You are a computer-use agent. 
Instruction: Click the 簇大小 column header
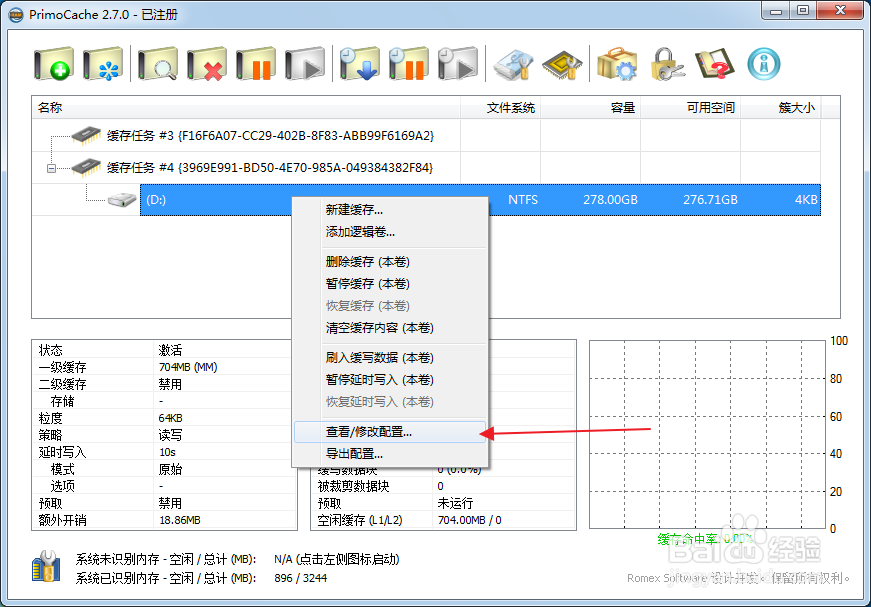tap(780, 108)
